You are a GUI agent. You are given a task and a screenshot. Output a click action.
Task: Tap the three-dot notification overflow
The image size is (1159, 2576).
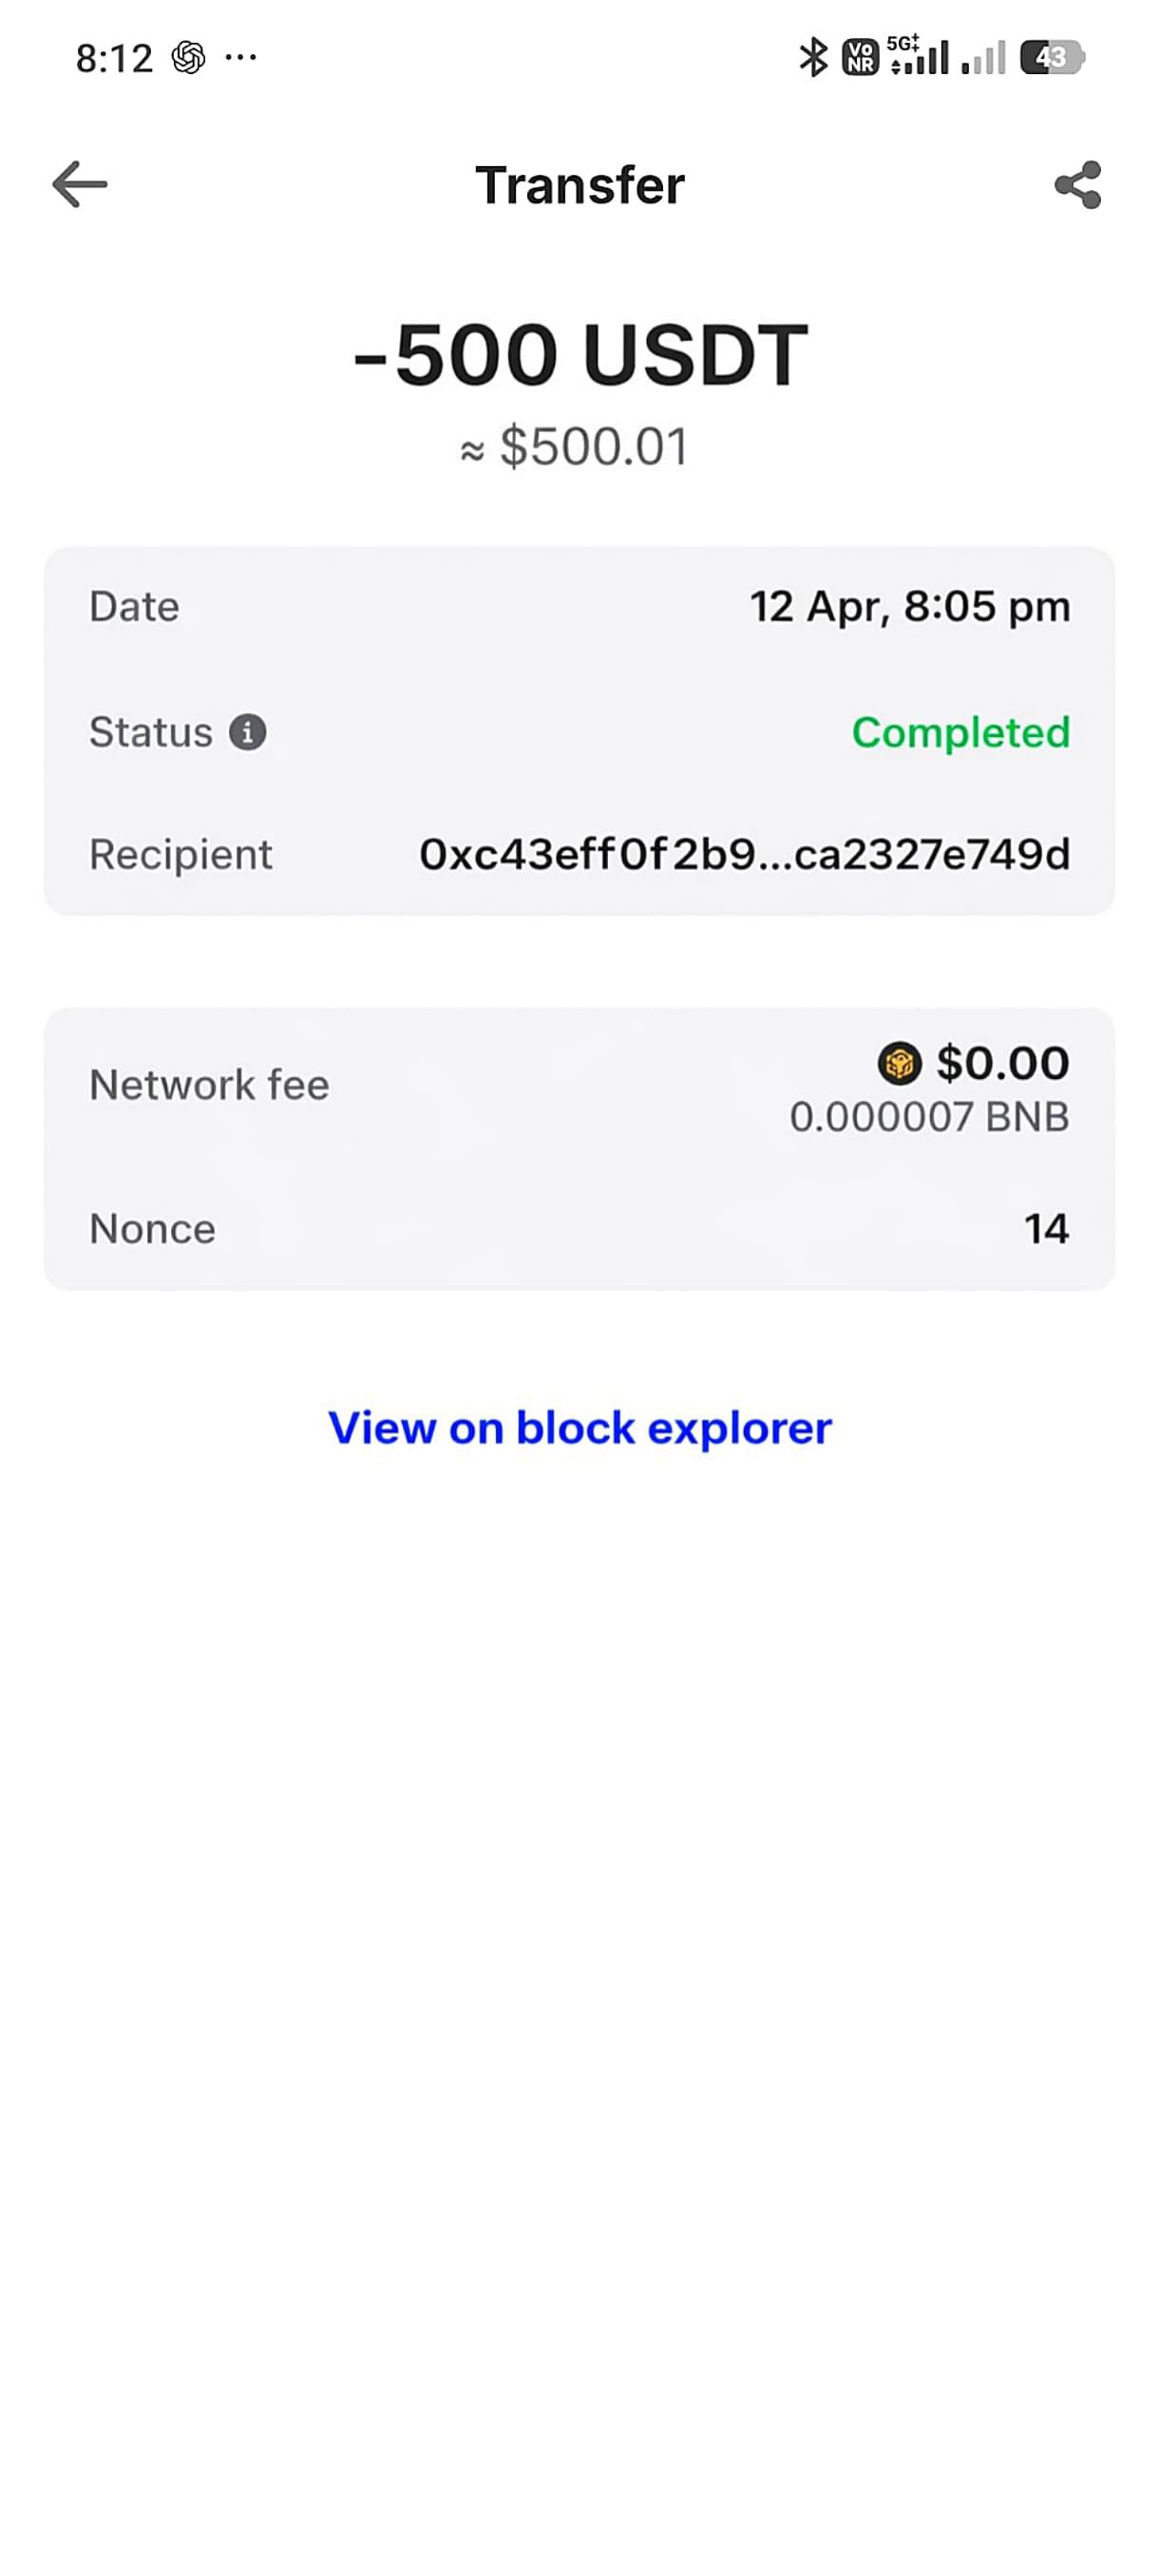[x=241, y=57]
